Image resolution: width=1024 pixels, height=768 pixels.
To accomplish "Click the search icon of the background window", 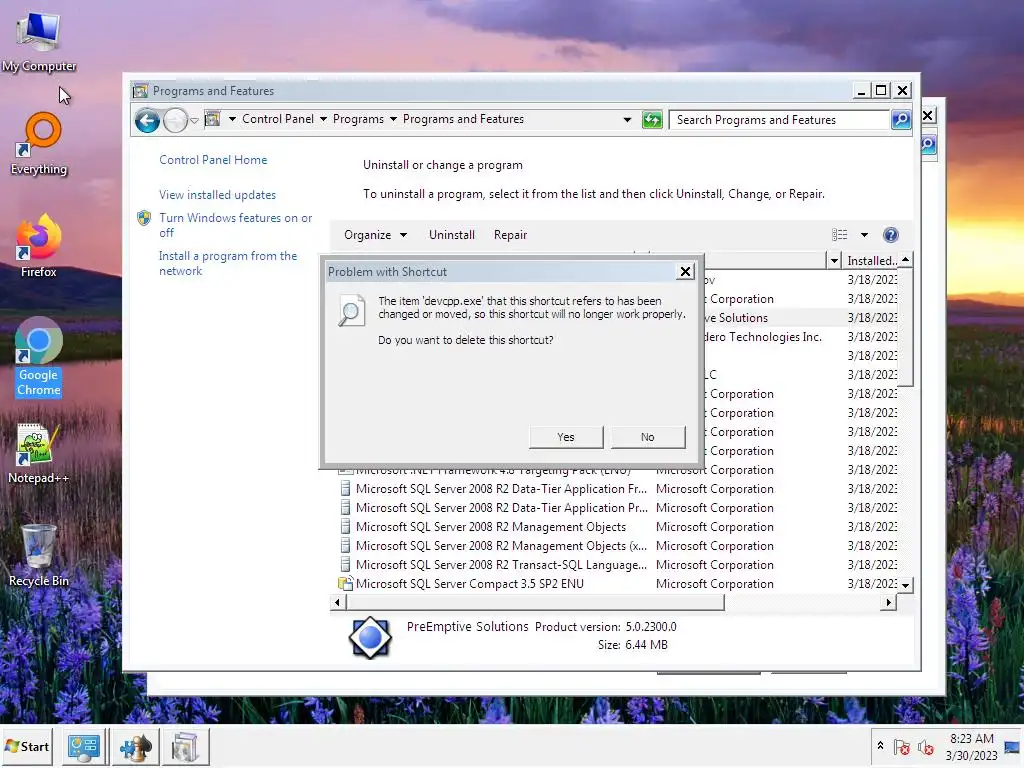I will pyautogui.click(x=929, y=144).
